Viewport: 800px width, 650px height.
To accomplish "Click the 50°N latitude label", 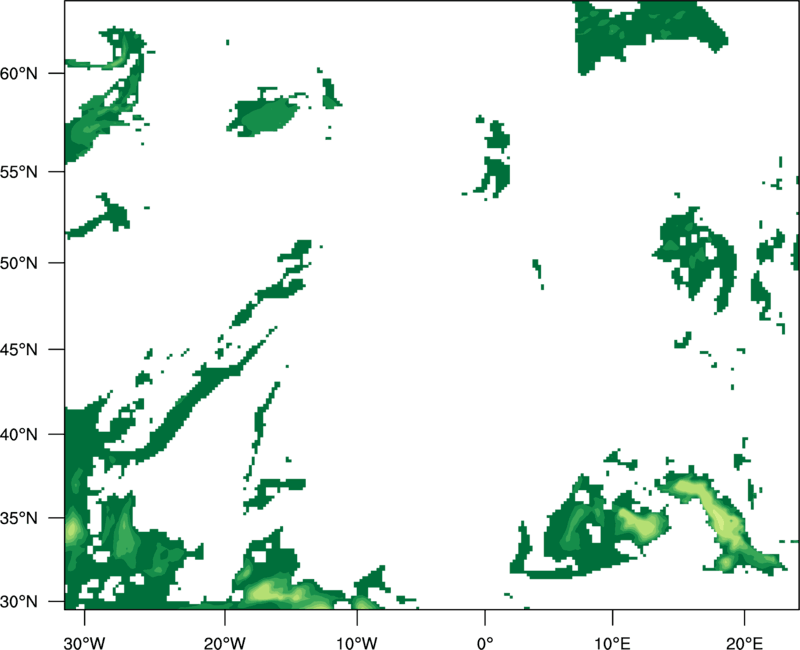I will 19,263.
